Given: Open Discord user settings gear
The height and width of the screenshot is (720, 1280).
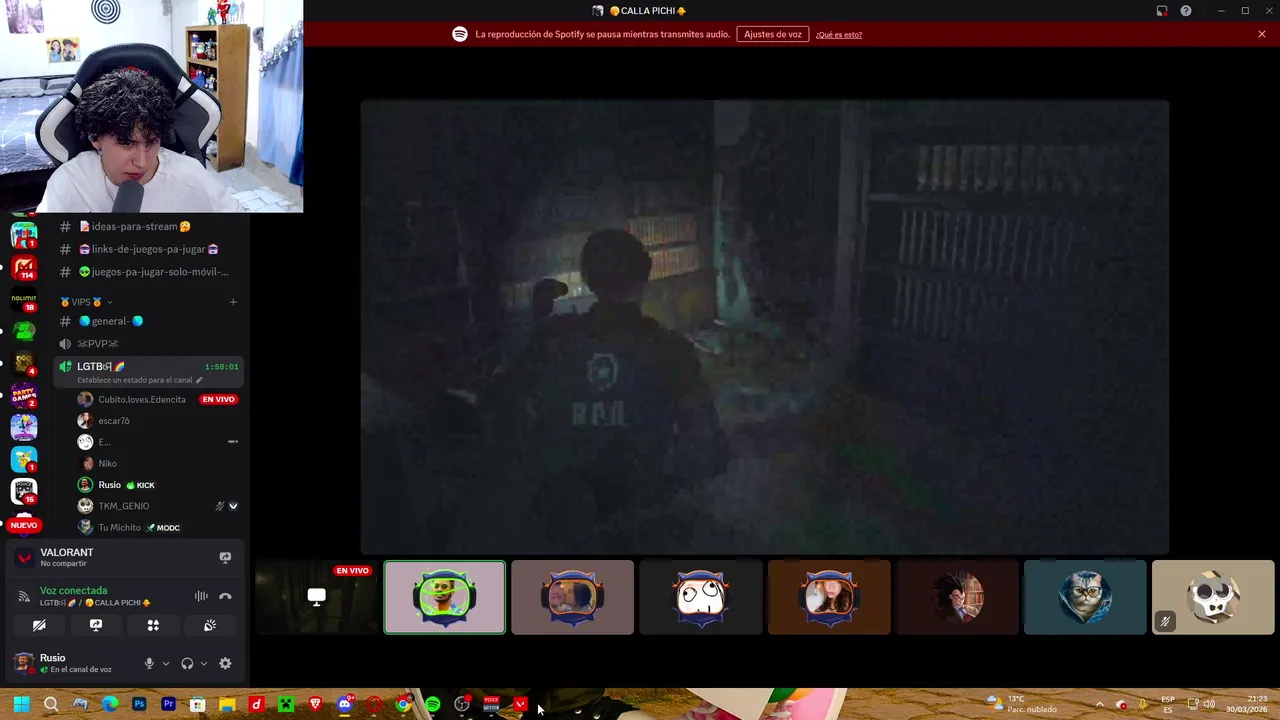Looking at the screenshot, I should pos(225,663).
